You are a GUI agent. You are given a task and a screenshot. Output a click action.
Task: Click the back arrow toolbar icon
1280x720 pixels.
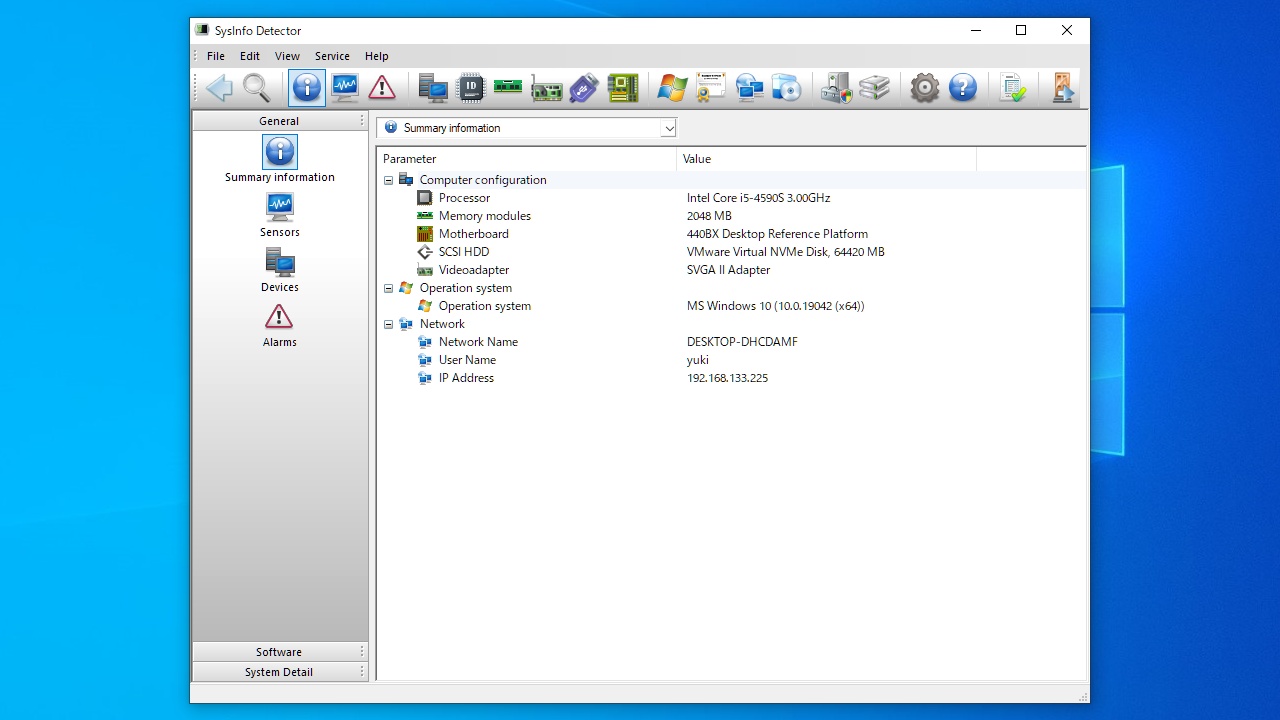(x=219, y=88)
